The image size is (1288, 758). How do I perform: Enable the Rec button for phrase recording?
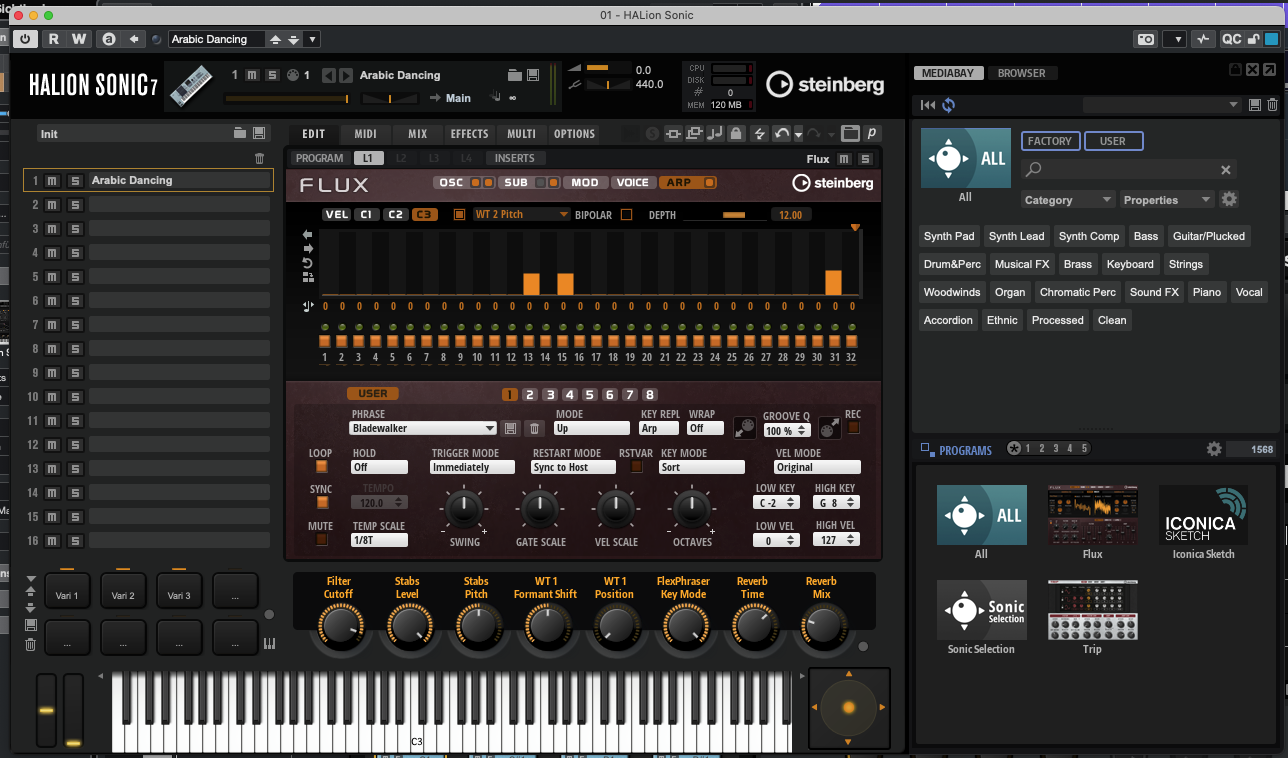(853, 428)
